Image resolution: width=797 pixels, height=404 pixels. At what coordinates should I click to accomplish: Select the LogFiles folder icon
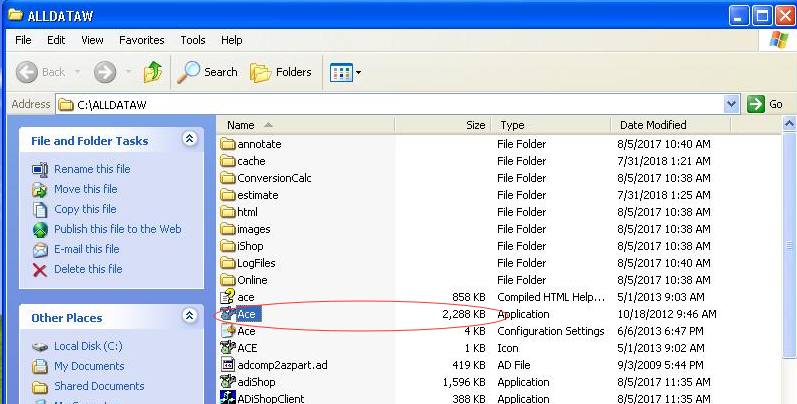(x=228, y=263)
